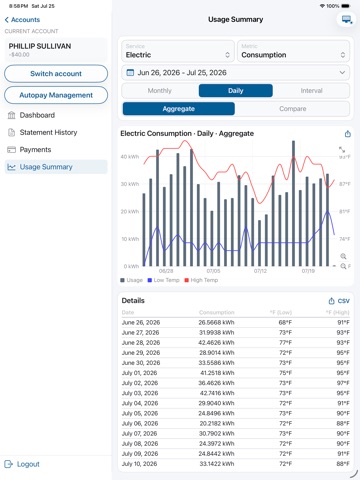This screenshot has width=360, height=480.
Task: Switch to Compare mode
Action: (293, 109)
